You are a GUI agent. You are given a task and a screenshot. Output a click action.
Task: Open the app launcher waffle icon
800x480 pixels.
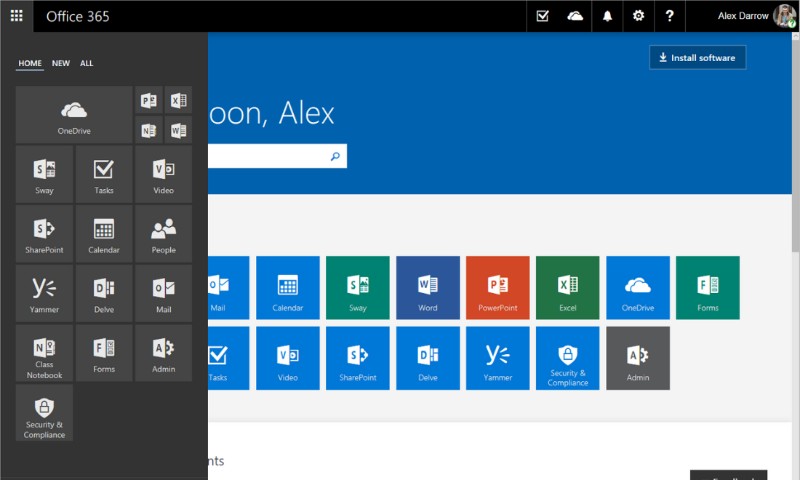tap(16, 16)
